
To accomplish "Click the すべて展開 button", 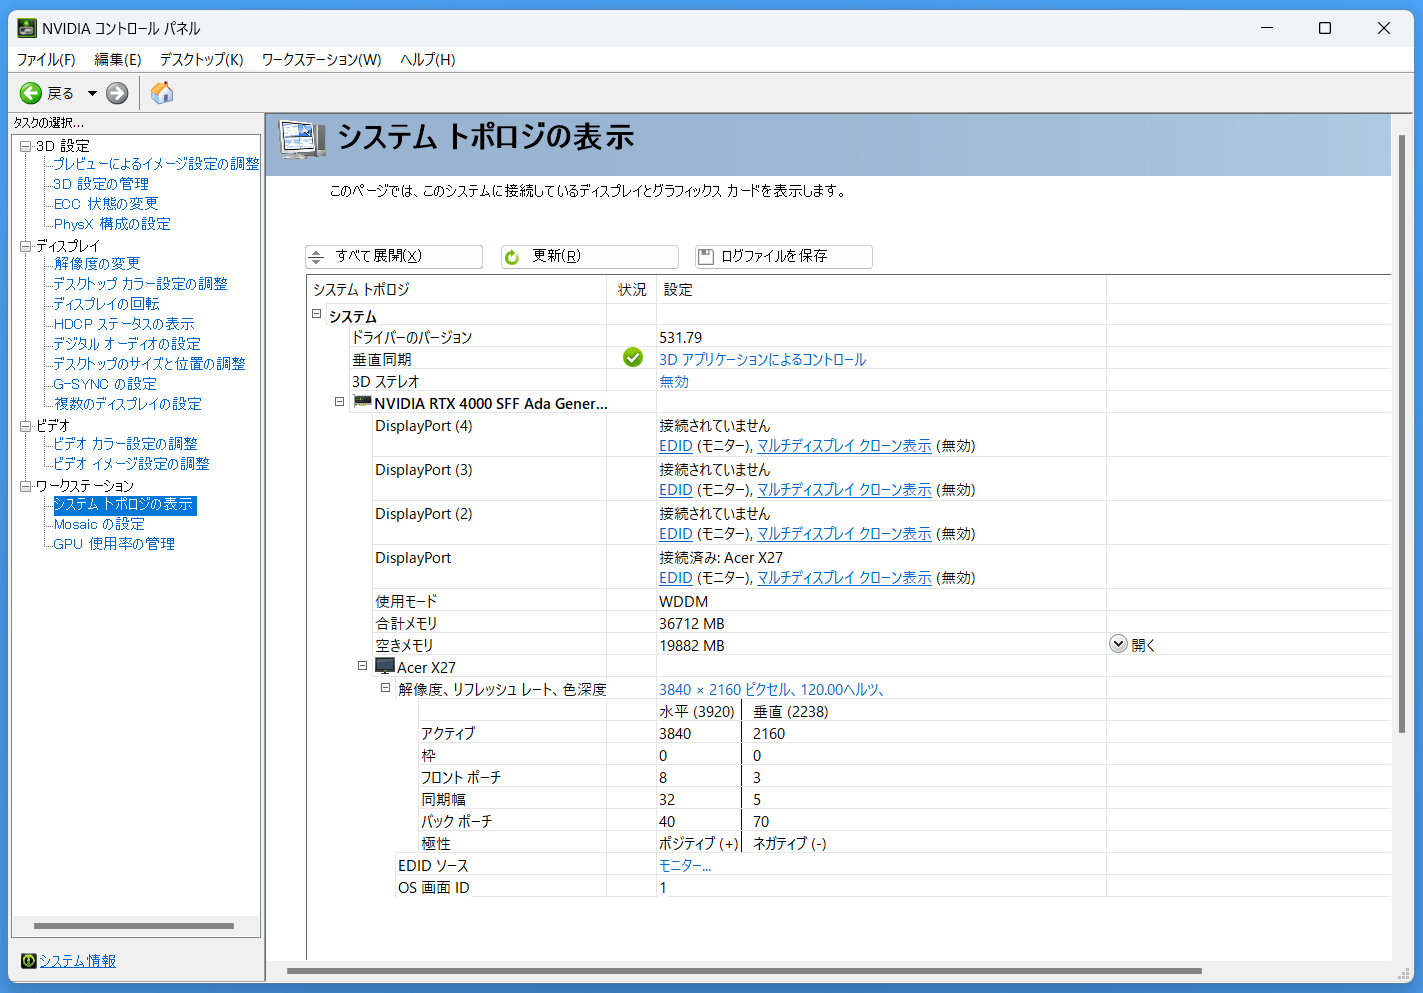I will coord(394,257).
